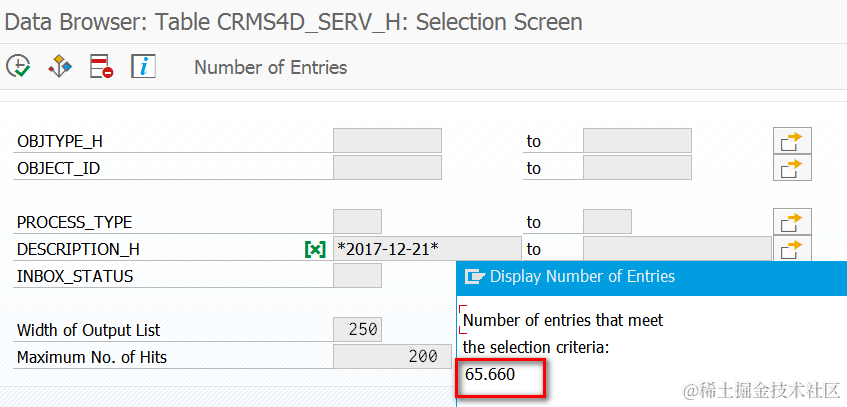Click OBJECT_ID upper 'to' field
This screenshot has height=407, width=847.
point(637,168)
